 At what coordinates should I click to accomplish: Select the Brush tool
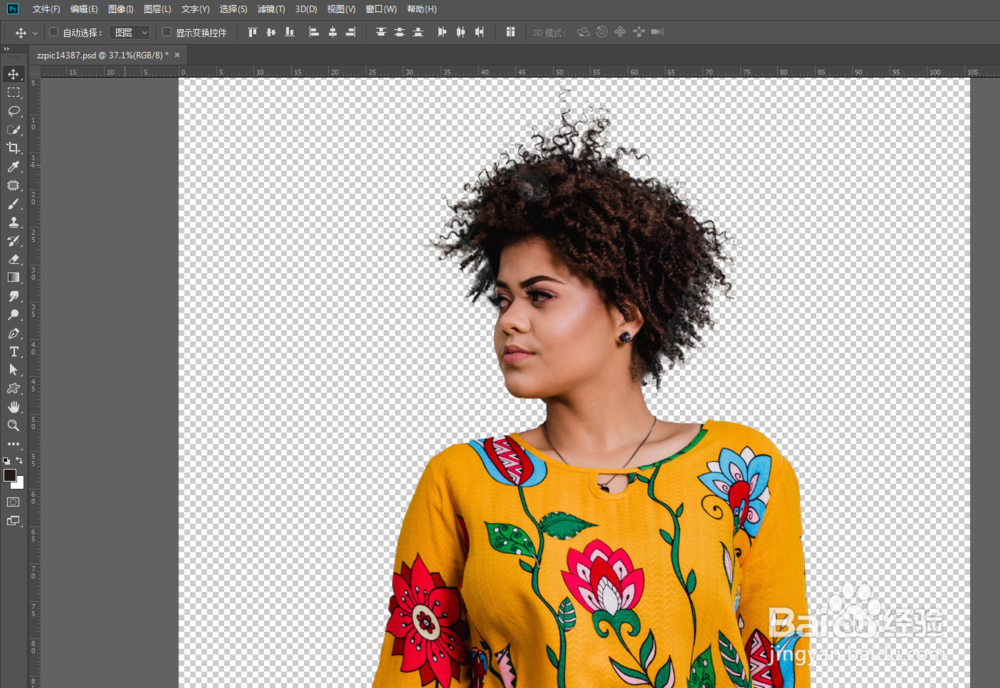coord(13,204)
